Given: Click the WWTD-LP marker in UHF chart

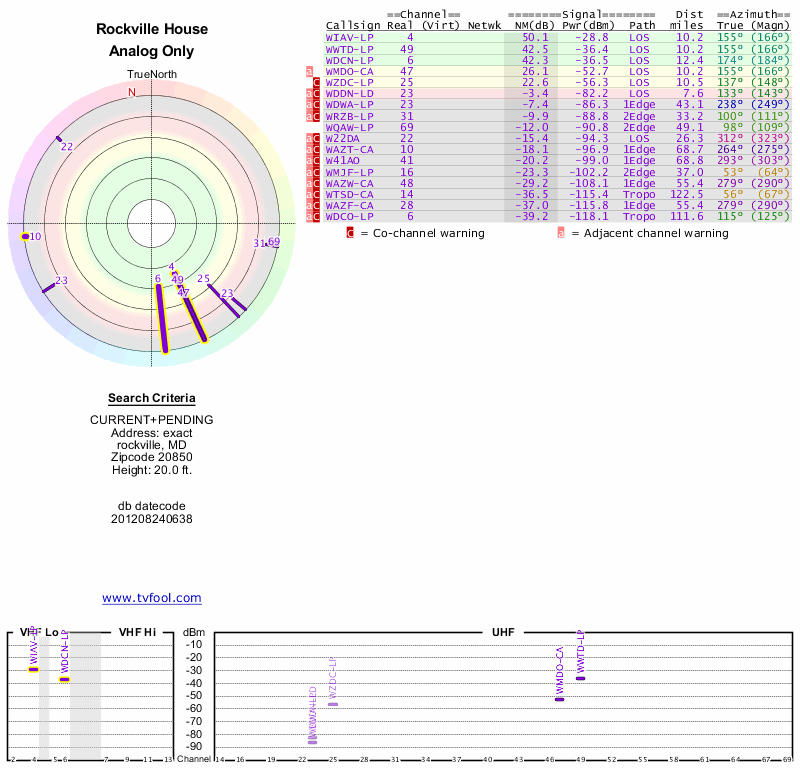Looking at the screenshot, I should click(581, 679).
